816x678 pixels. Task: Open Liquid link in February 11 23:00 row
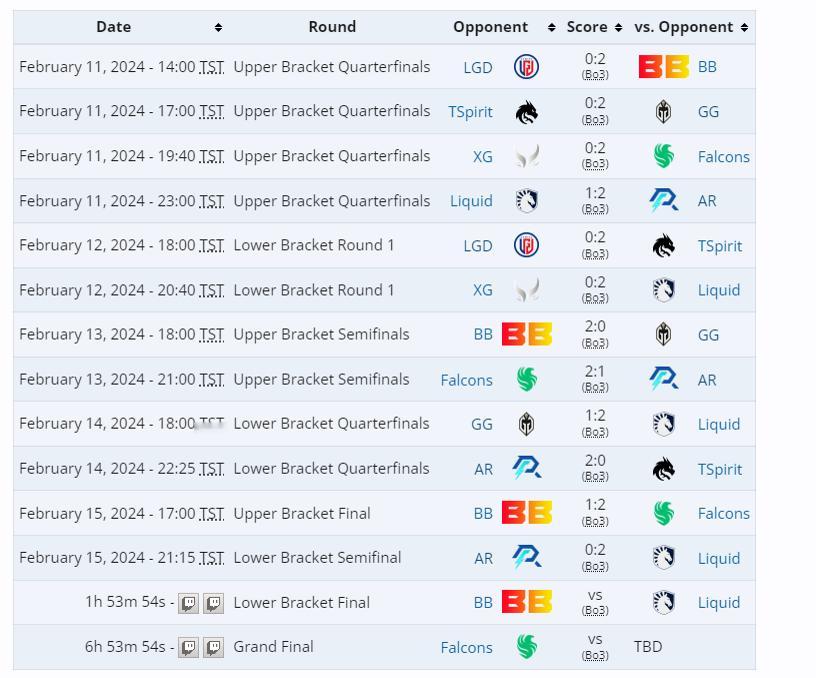point(471,201)
